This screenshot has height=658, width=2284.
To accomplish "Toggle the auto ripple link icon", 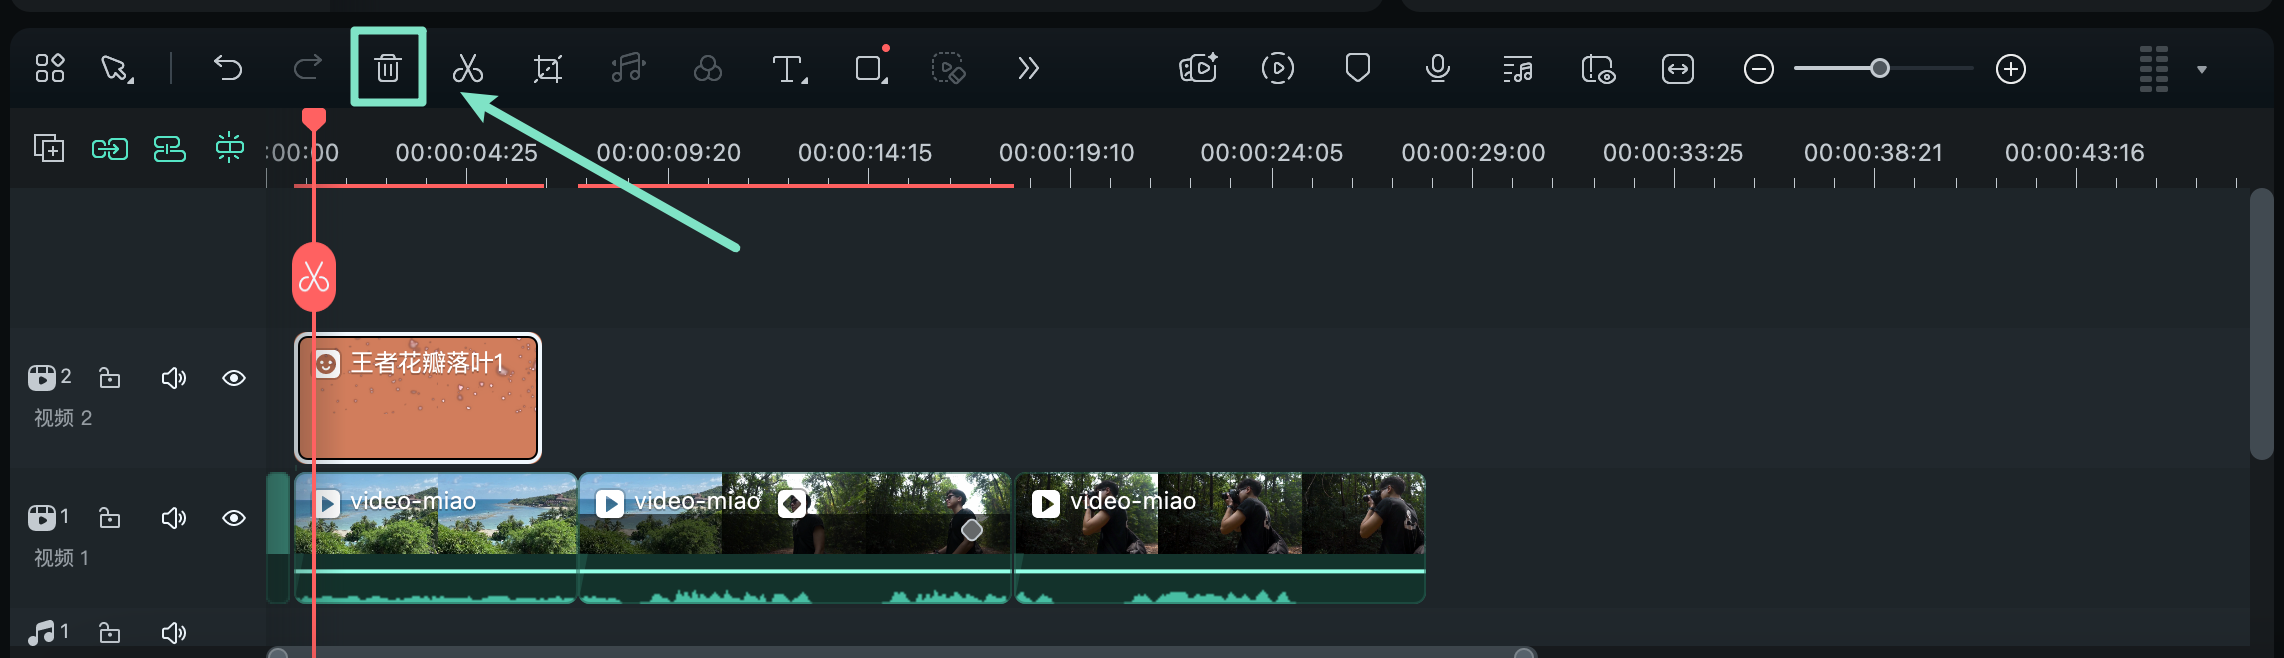I will [x=110, y=150].
